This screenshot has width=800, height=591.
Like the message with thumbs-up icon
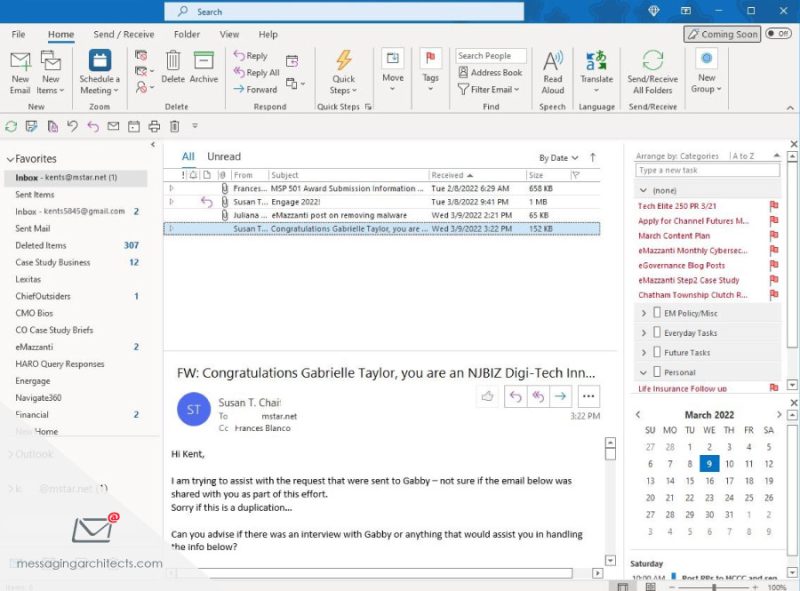point(488,396)
